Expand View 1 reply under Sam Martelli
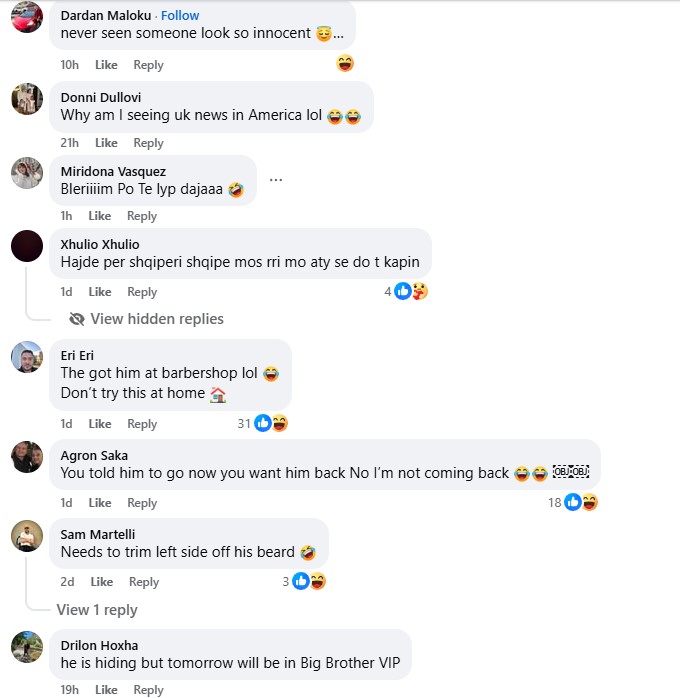 coord(97,610)
